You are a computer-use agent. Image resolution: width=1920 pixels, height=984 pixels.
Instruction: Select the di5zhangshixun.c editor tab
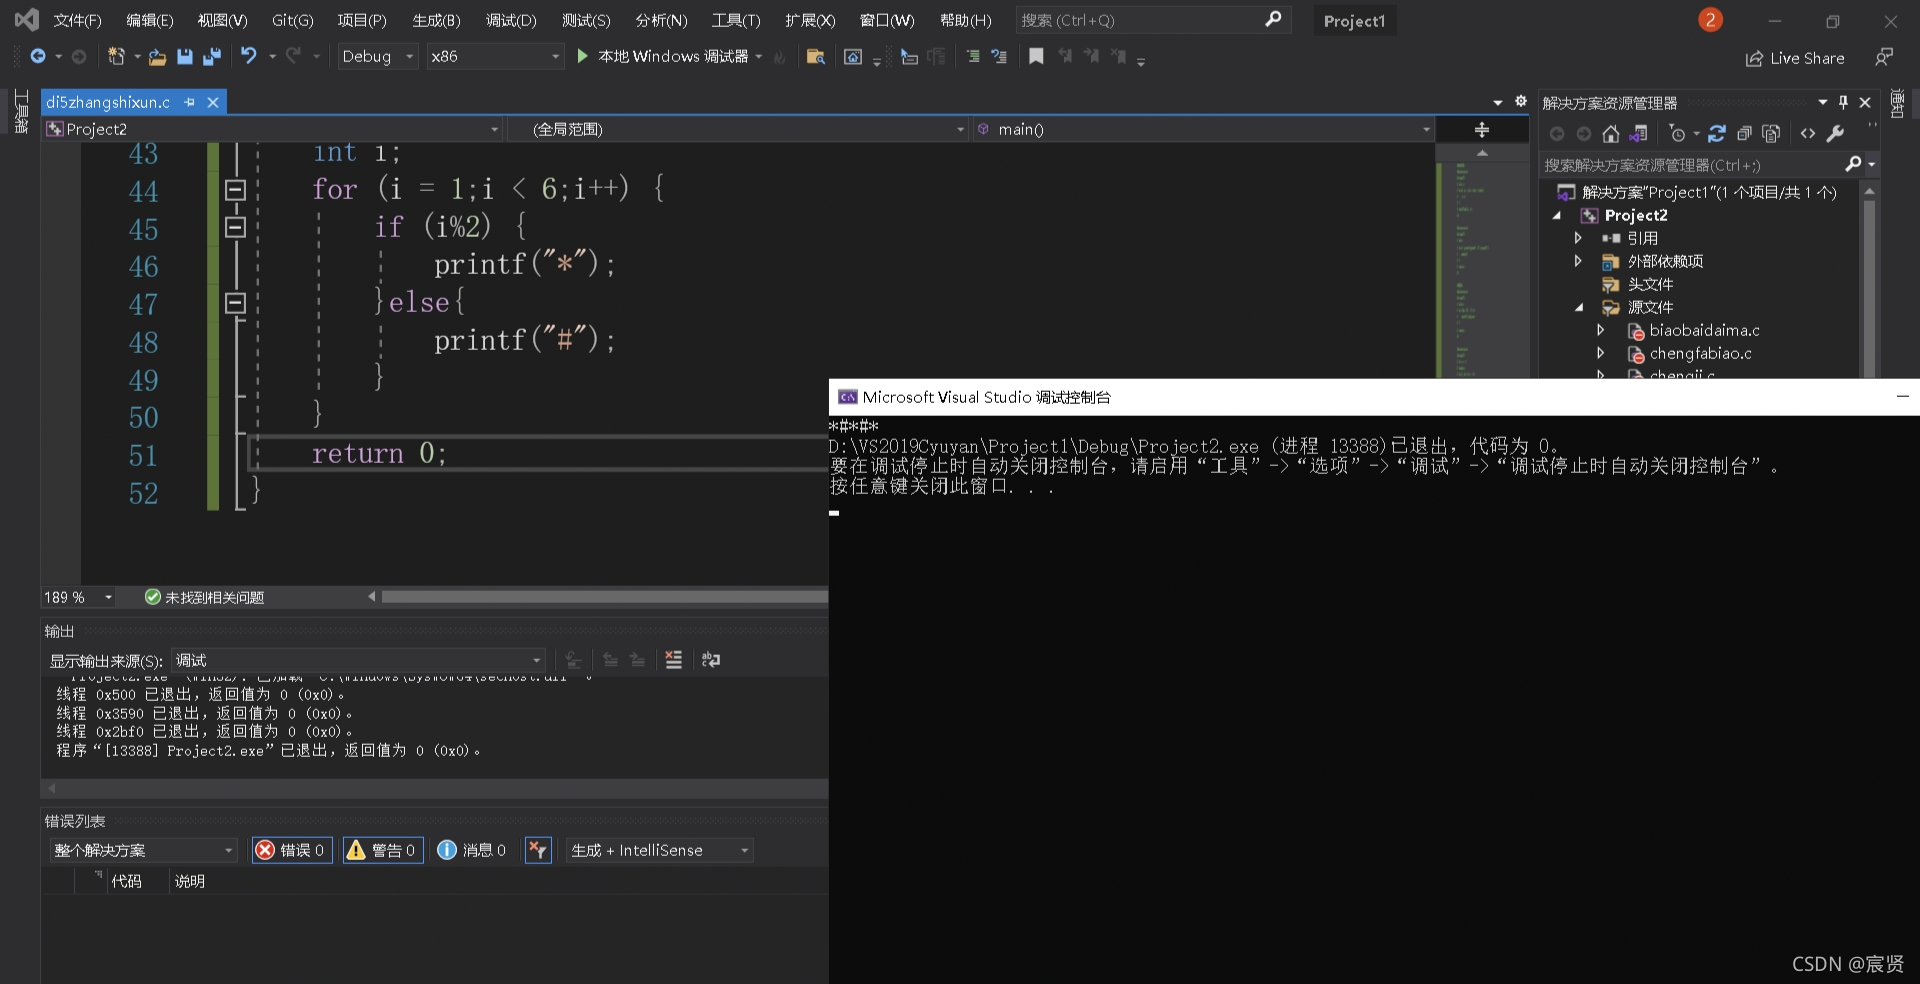pyautogui.click(x=108, y=102)
